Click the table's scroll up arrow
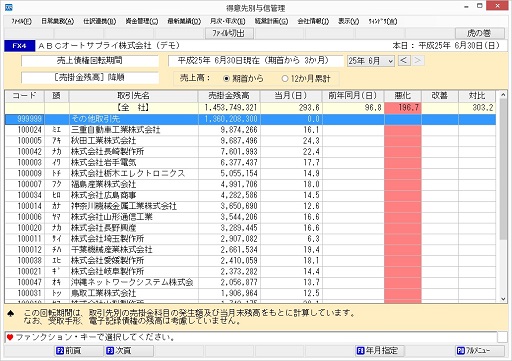This screenshot has height=361, width=512. (503, 95)
